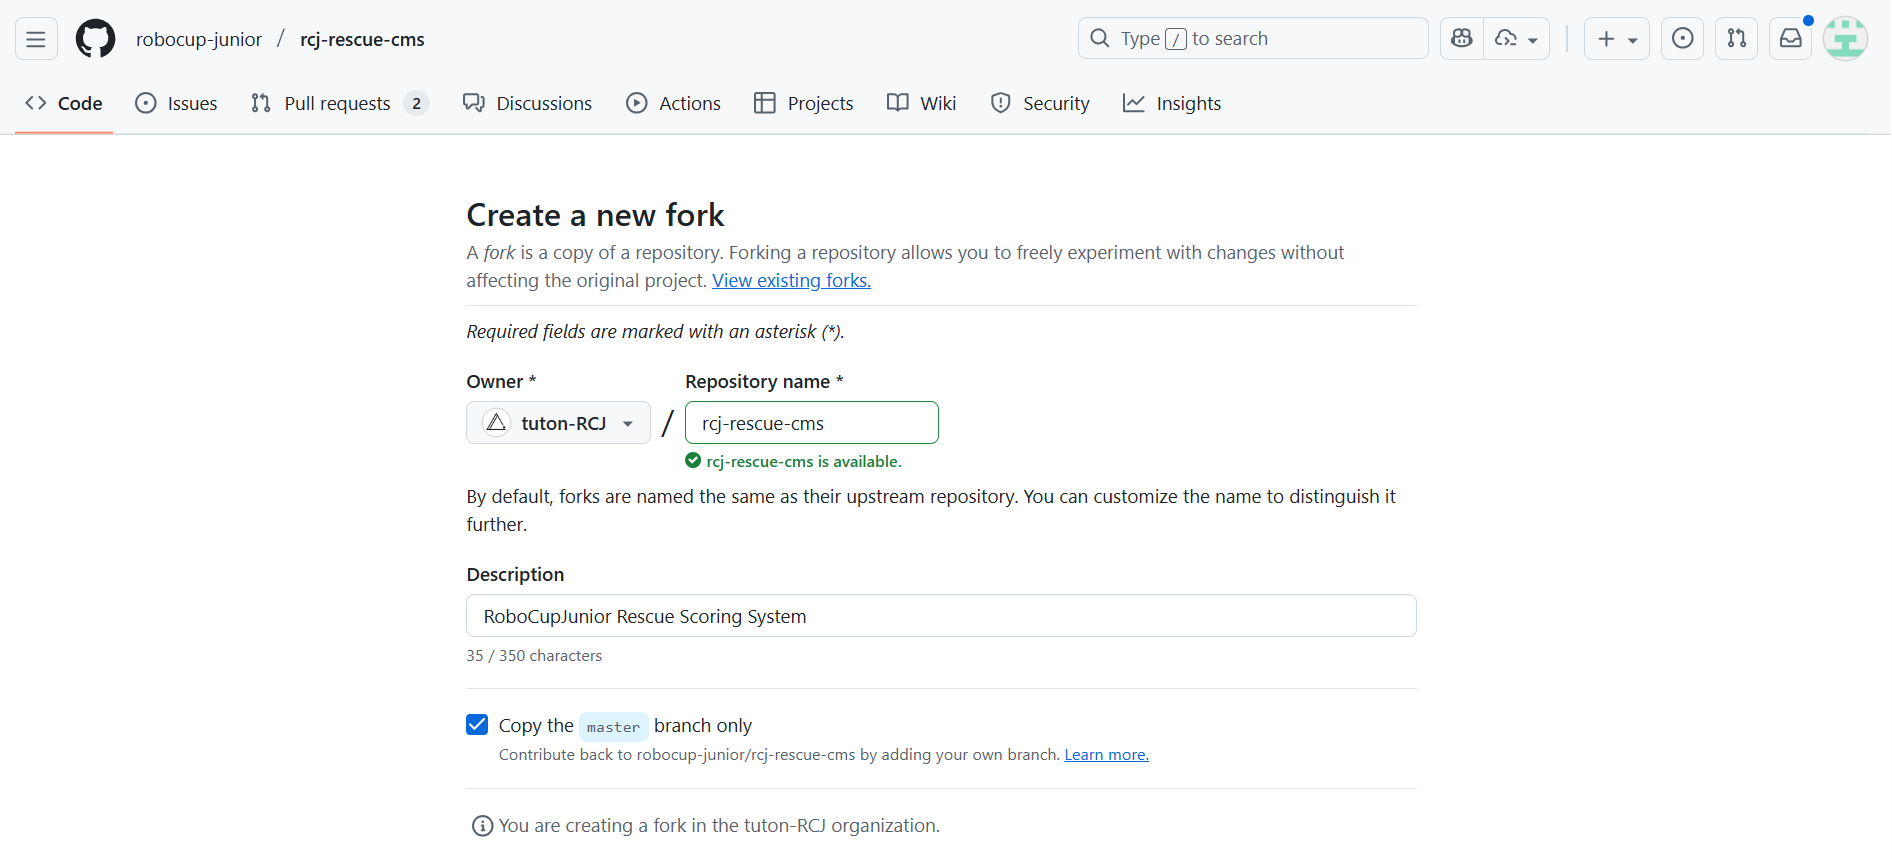
Task: Click the master branch label
Action: click(x=613, y=727)
